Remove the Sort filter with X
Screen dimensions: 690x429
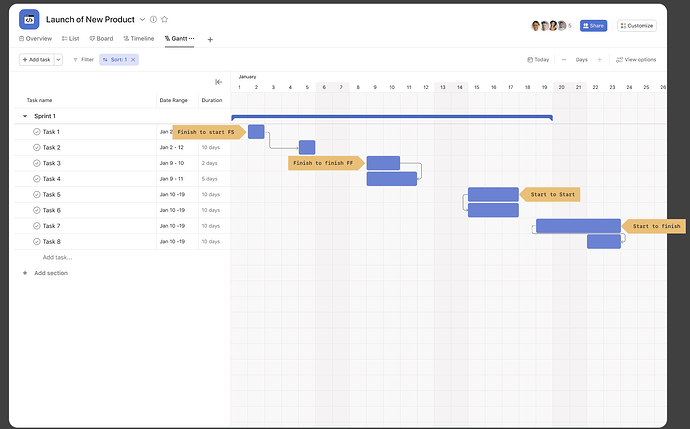133,59
